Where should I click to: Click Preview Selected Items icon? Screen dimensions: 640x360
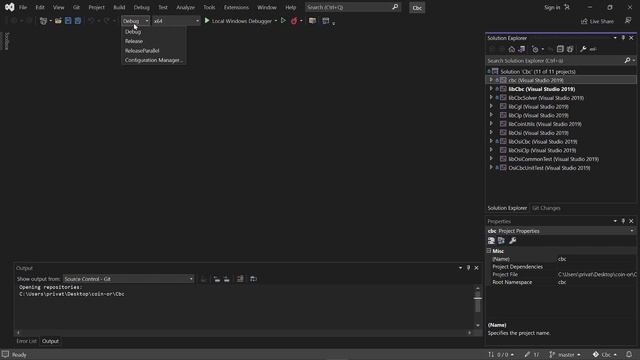coord(593,49)
